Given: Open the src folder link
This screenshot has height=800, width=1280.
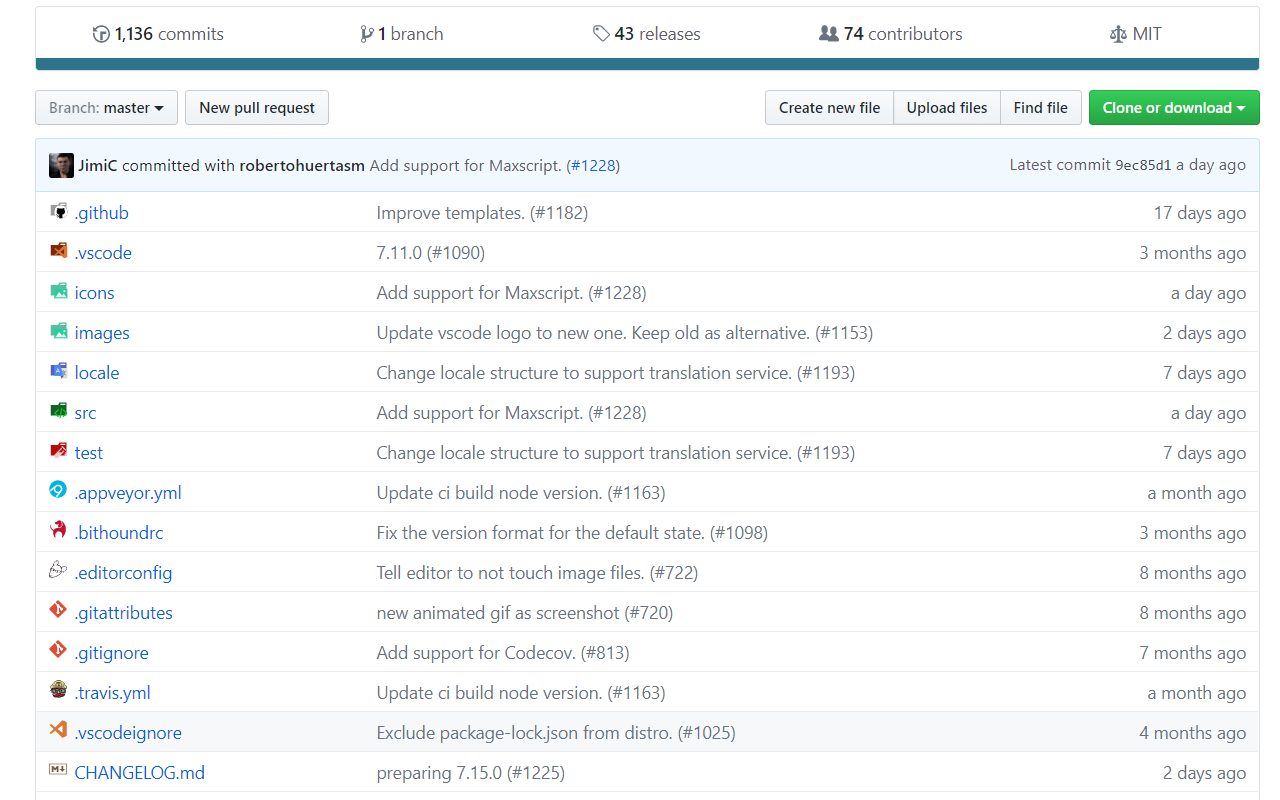Looking at the screenshot, I should click(x=86, y=413).
